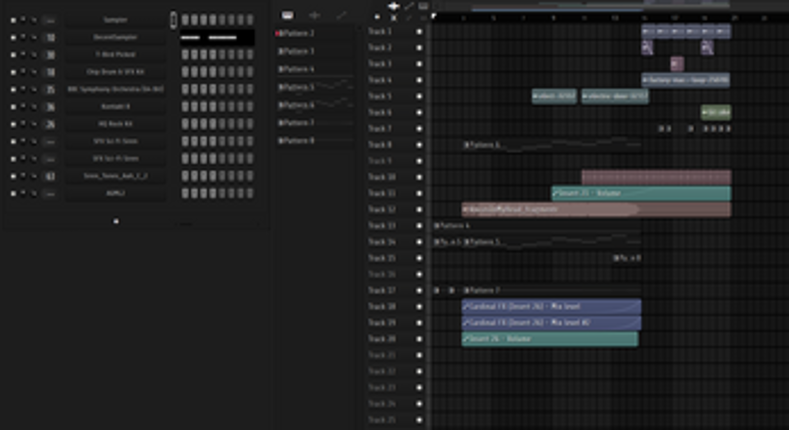
Task: Toggle first step of Sampler channel
Action: pyautogui.click(x=185, y=20)
